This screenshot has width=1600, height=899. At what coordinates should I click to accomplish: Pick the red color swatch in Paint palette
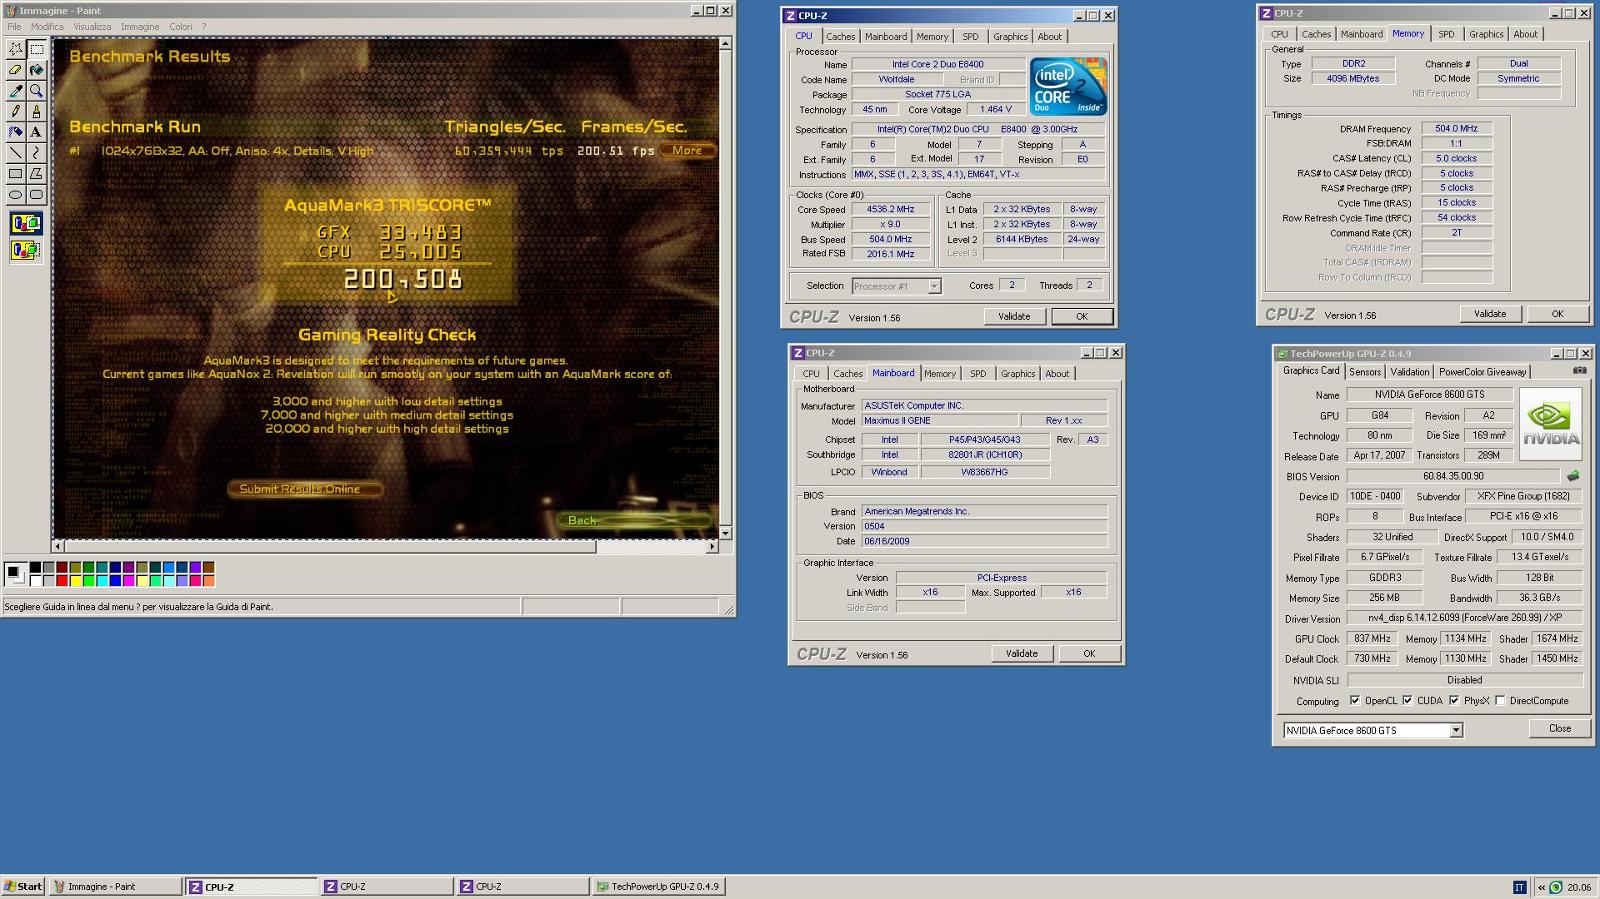(62, 581)
